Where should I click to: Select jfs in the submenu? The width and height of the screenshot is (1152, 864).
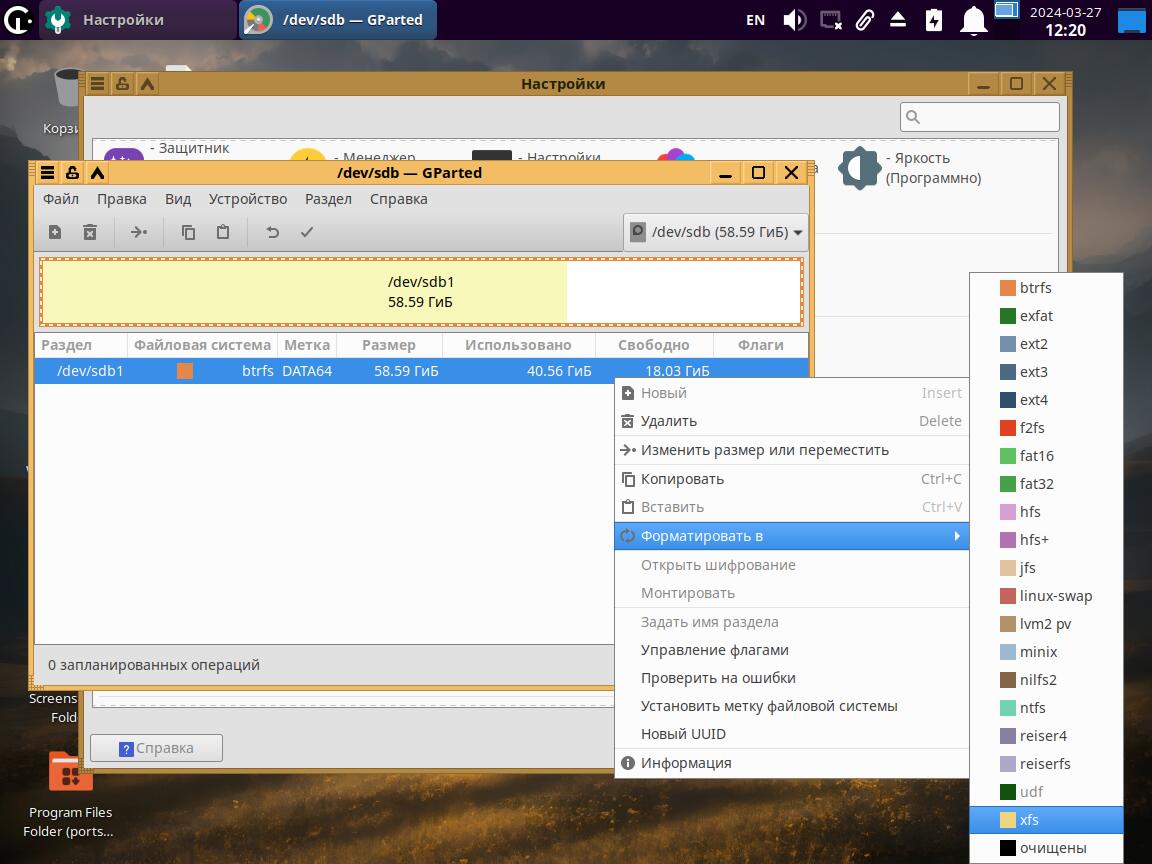tap(1046, 567)
